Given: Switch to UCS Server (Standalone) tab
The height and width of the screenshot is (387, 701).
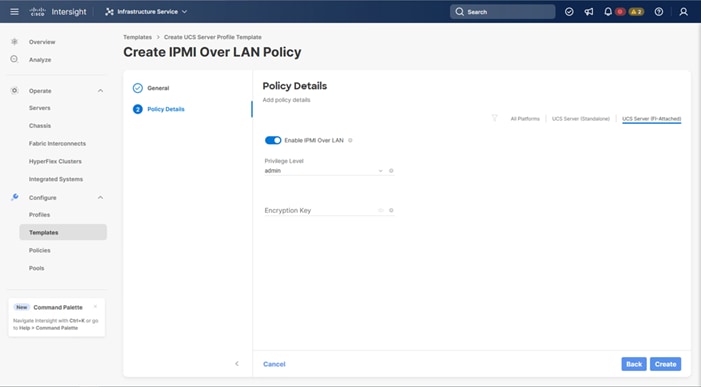Looking at the screenshot, I should [581, 119].
